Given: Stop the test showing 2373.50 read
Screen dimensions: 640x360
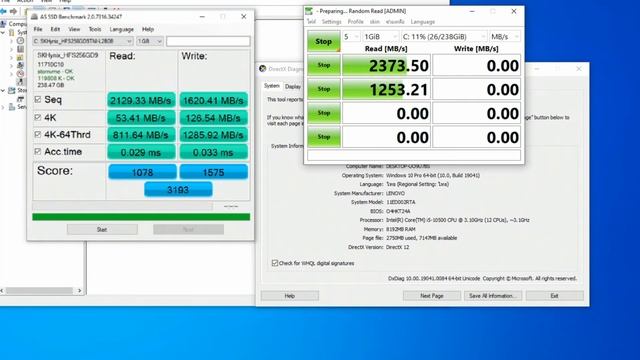Looking at the screenshot, I should click(324, 65).
